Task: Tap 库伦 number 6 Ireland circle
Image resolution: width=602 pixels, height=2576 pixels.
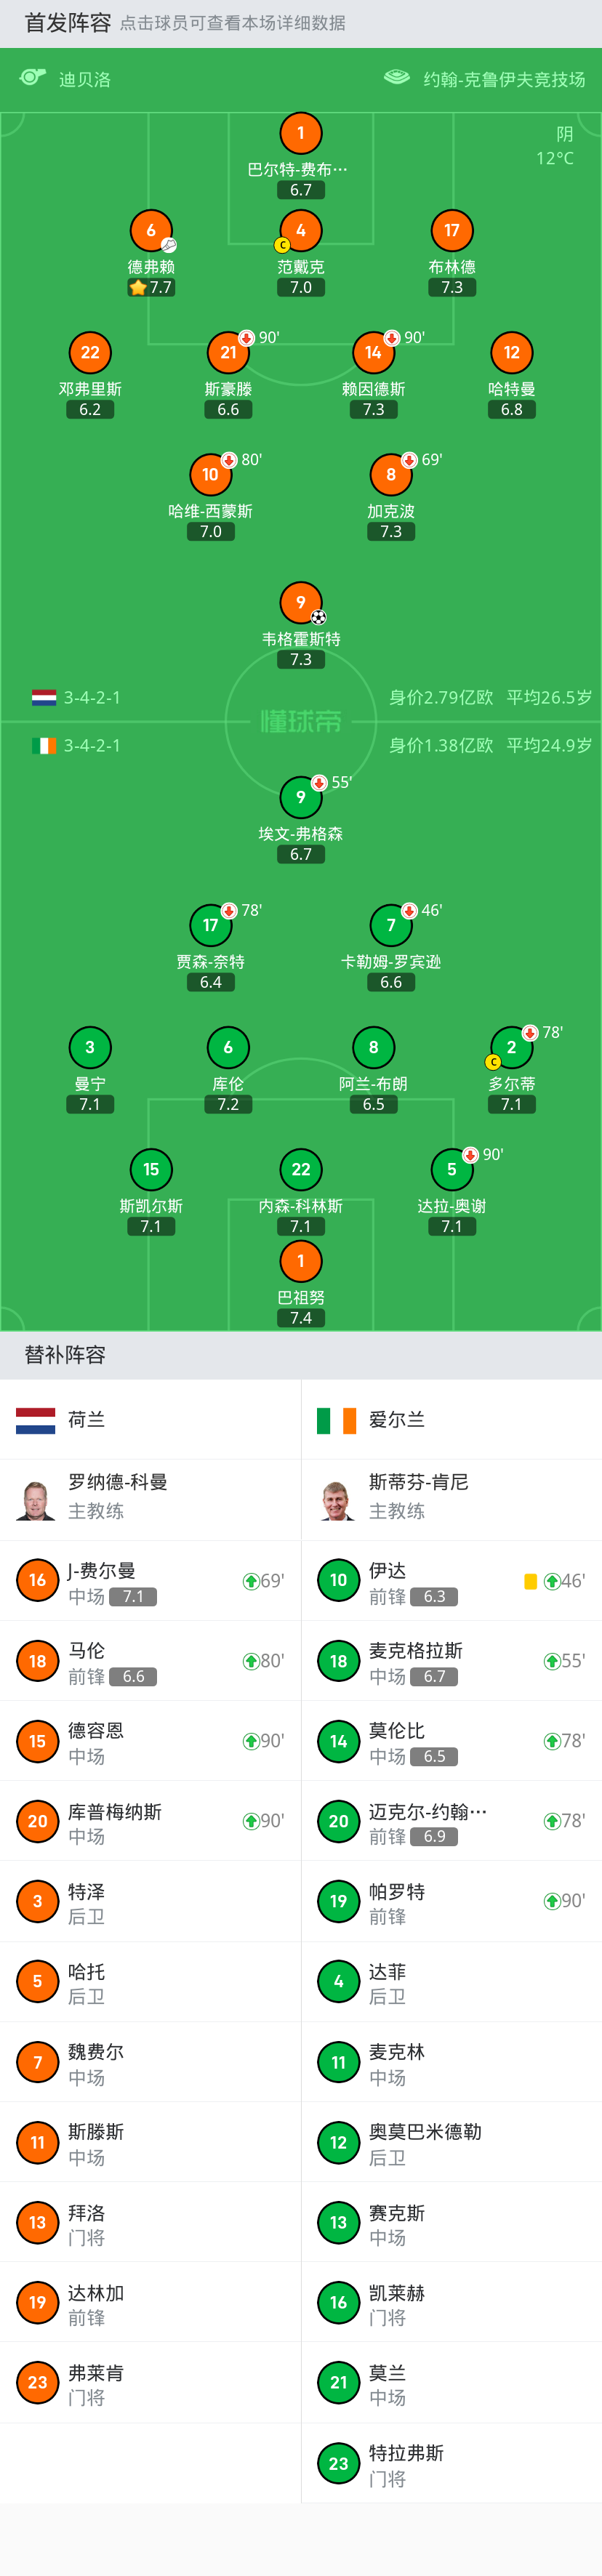Action: tap(228, 1047)
